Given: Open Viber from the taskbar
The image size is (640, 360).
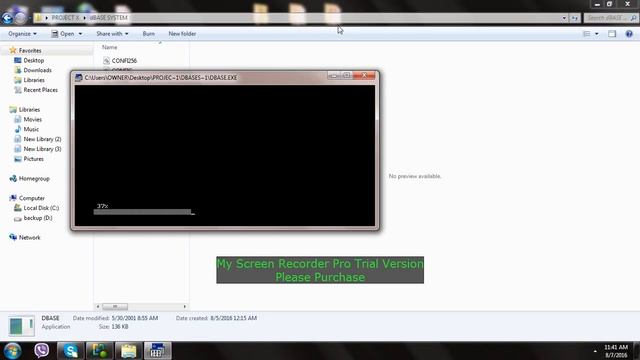Looking at the screenshot, I should click(41, 351).
